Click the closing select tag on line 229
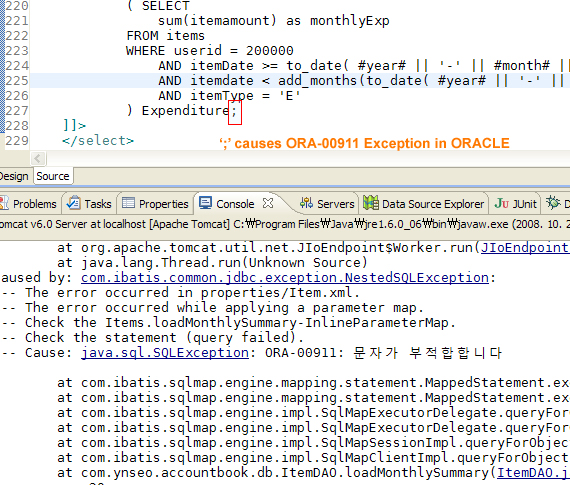570x485 pixels. pyautogui.click(x=98, y=141)
